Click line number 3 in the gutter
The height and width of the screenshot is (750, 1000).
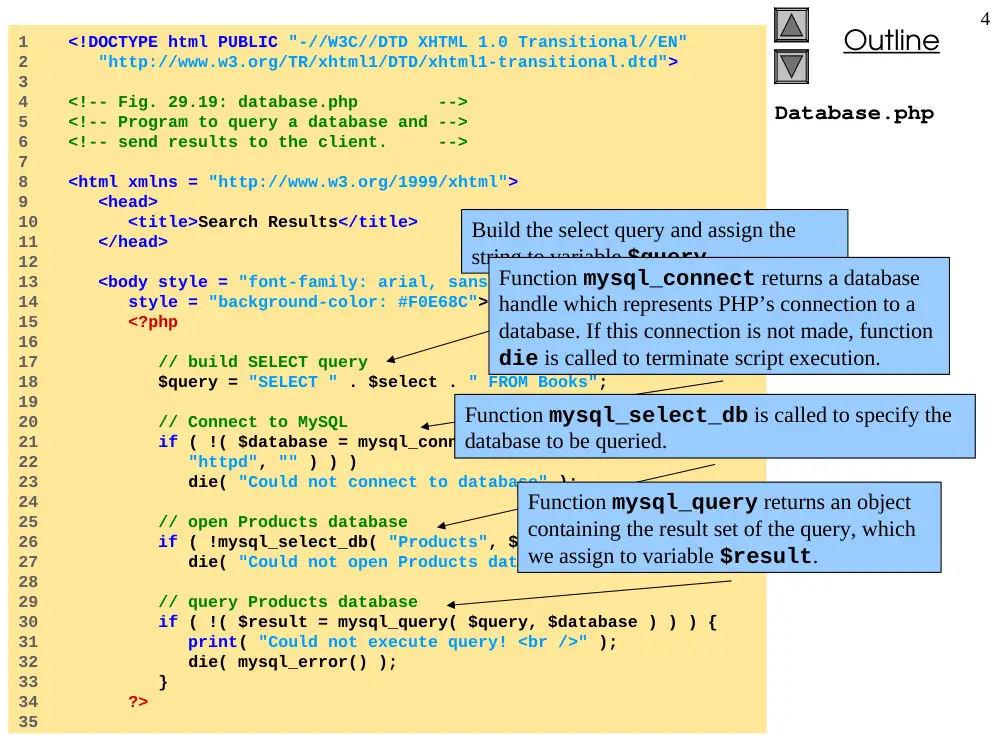23,82
